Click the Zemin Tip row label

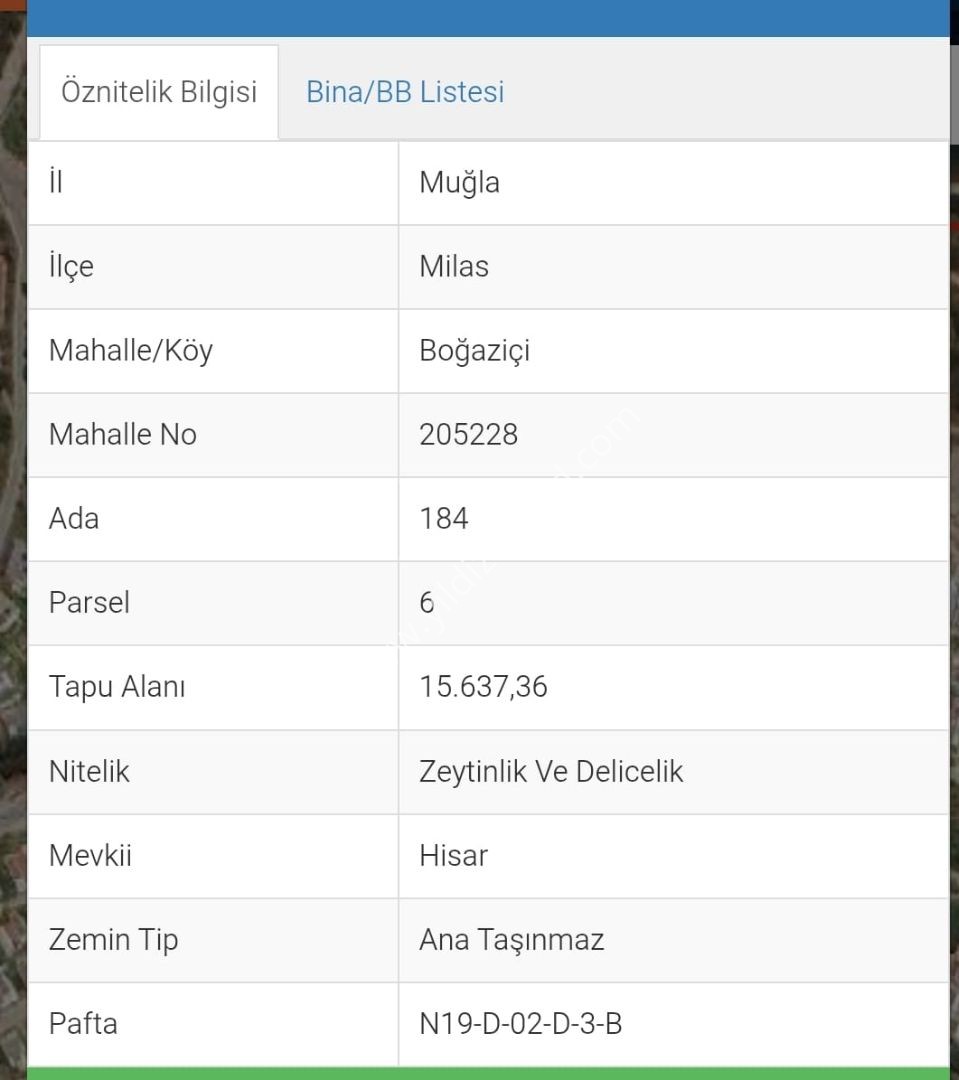click(x=114, y=940)
